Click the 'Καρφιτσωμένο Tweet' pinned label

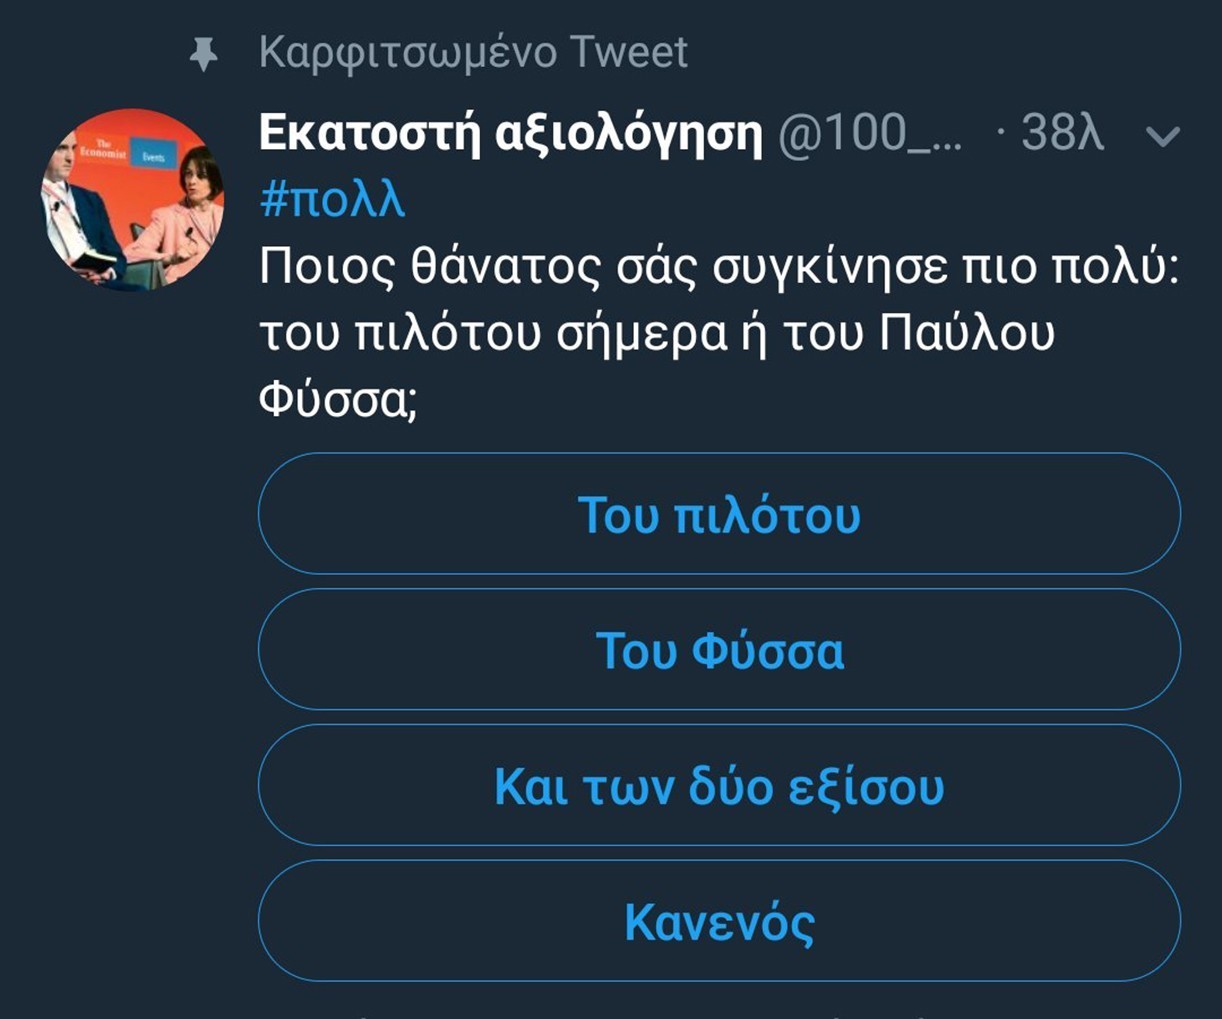point(473,53)
